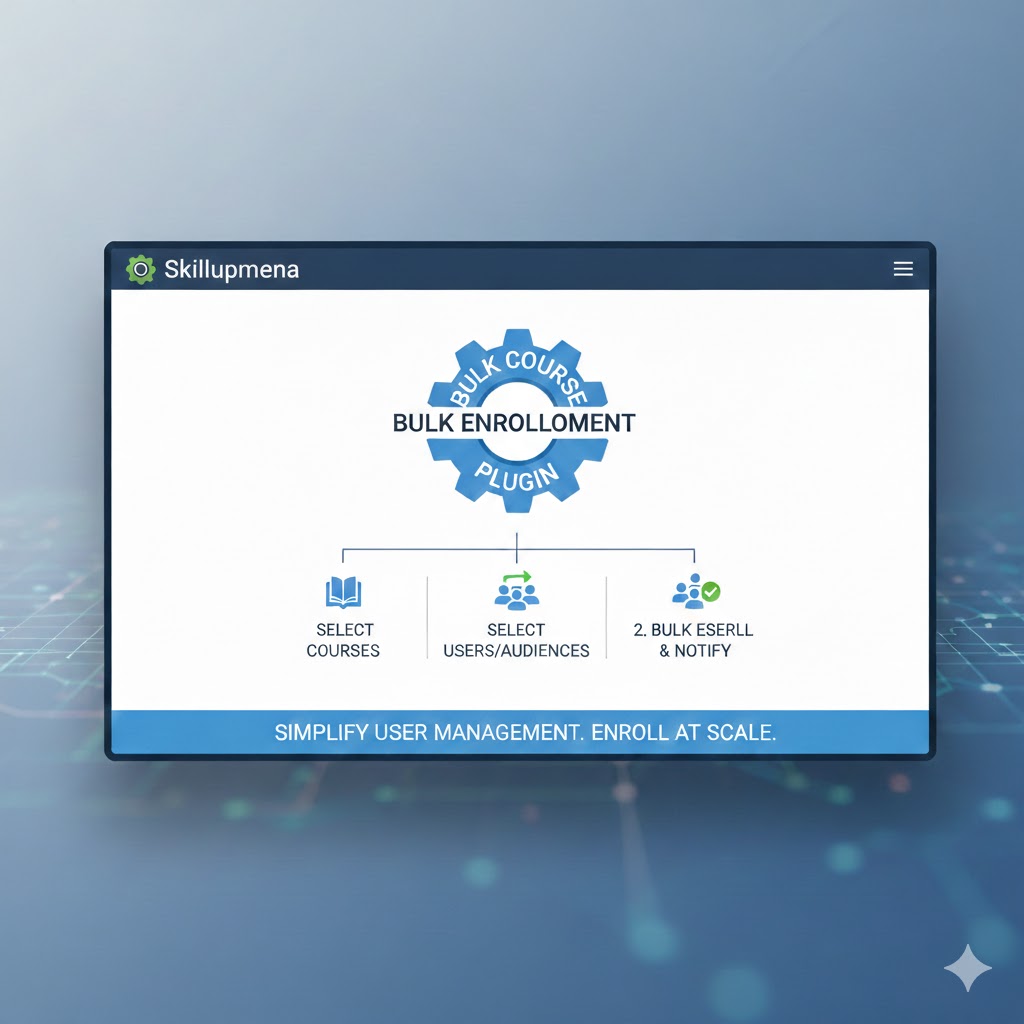Select the SELECT USERS/AUDIENCES label
Viewport: 1024px width, 1024px height.
tap(516, 640)
